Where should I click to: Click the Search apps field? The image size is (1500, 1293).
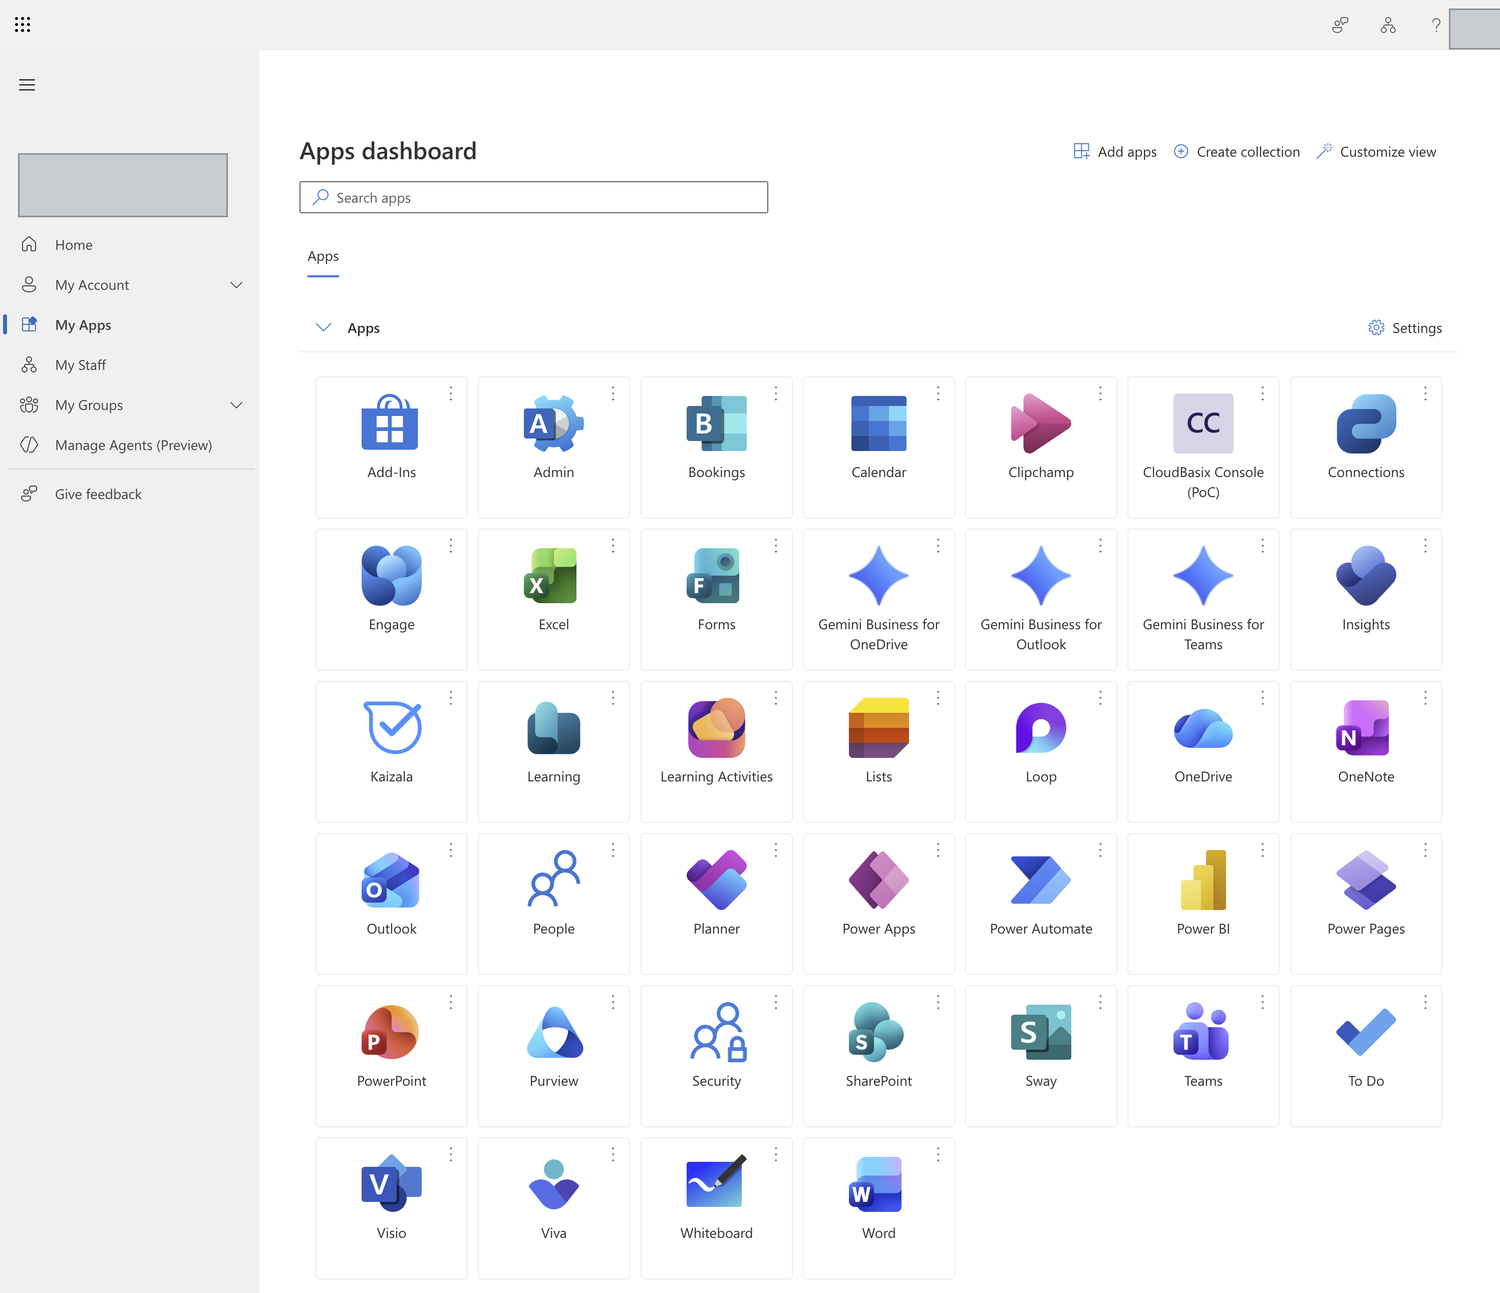pyautogui.click(x=534, y=197)
